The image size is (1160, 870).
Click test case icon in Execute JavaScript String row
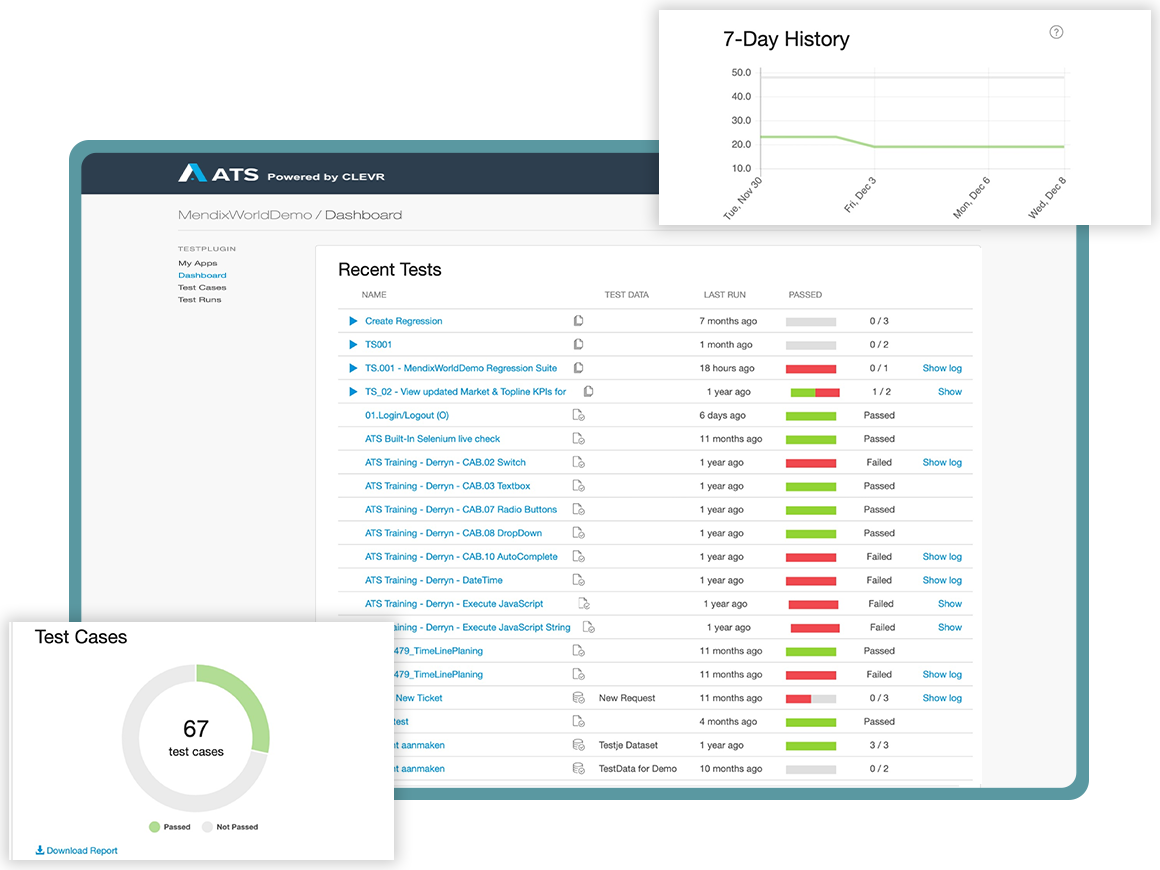point(589,627)
